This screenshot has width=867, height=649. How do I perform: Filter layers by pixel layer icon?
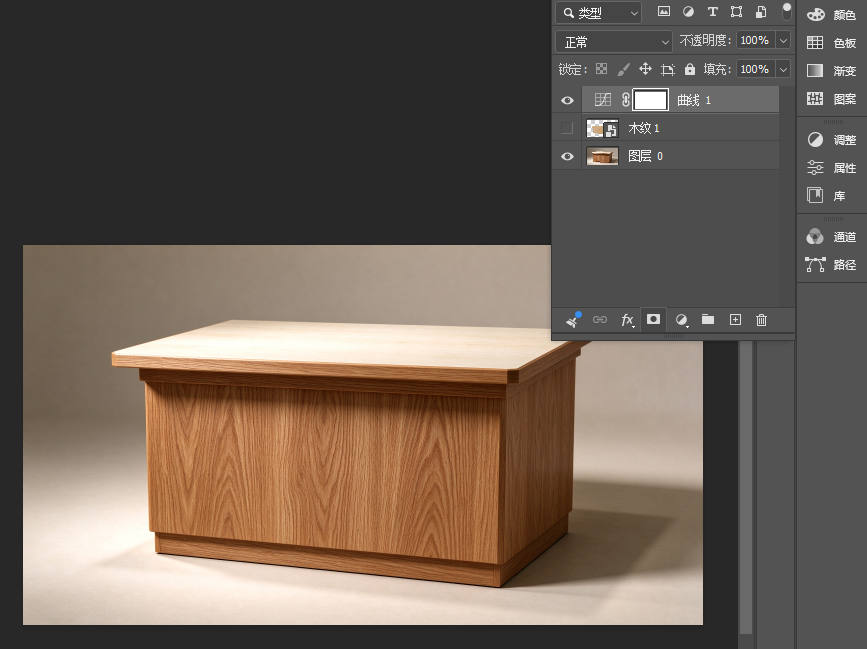pyautogui.click(x=664, y=12)
